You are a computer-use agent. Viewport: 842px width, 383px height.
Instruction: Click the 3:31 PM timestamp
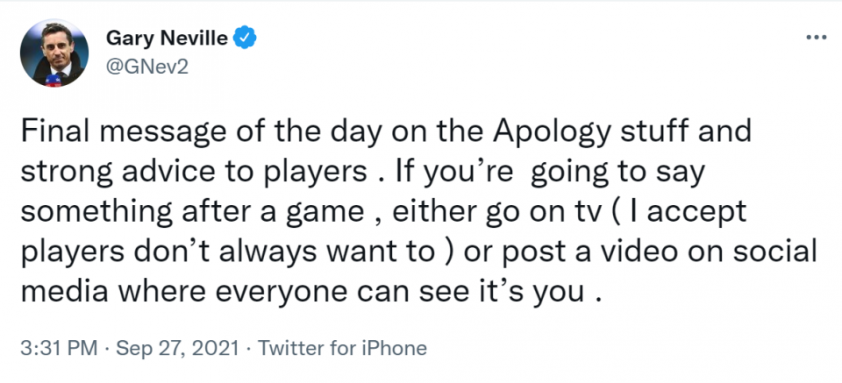[x=60, y=348]
